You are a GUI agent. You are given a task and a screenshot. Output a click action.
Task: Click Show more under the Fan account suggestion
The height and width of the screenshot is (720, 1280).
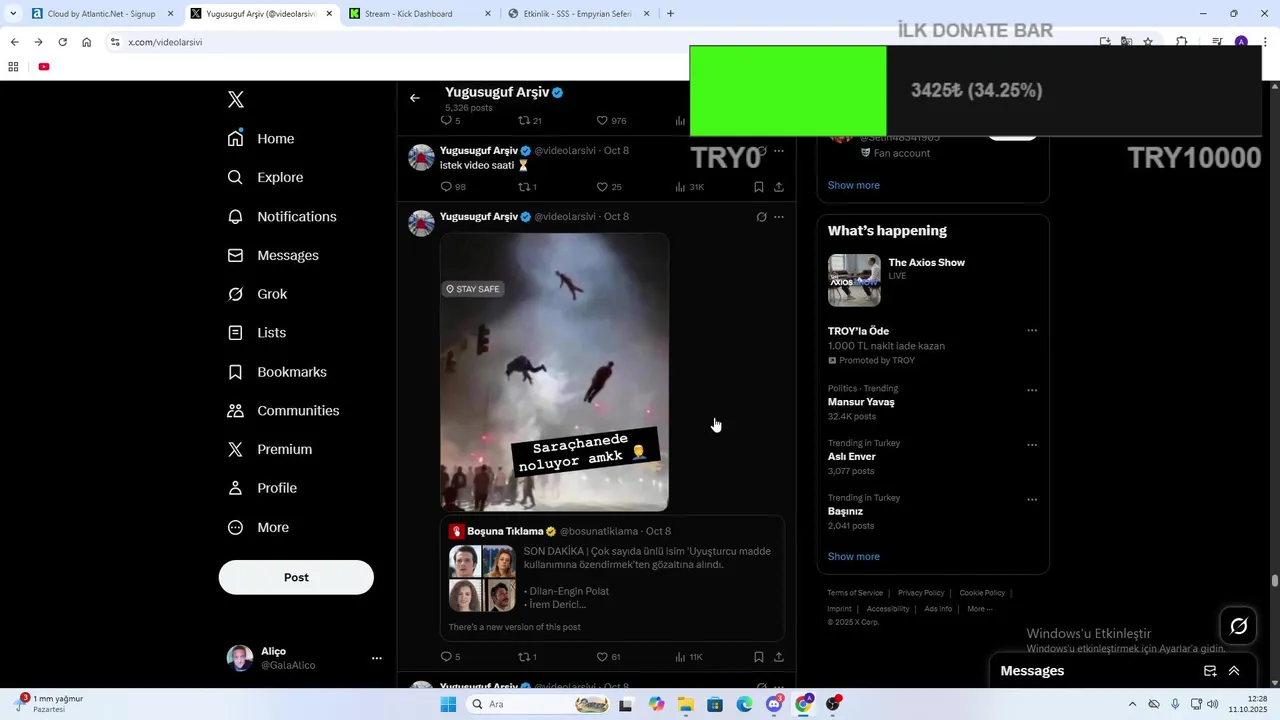tap(854, 186)
